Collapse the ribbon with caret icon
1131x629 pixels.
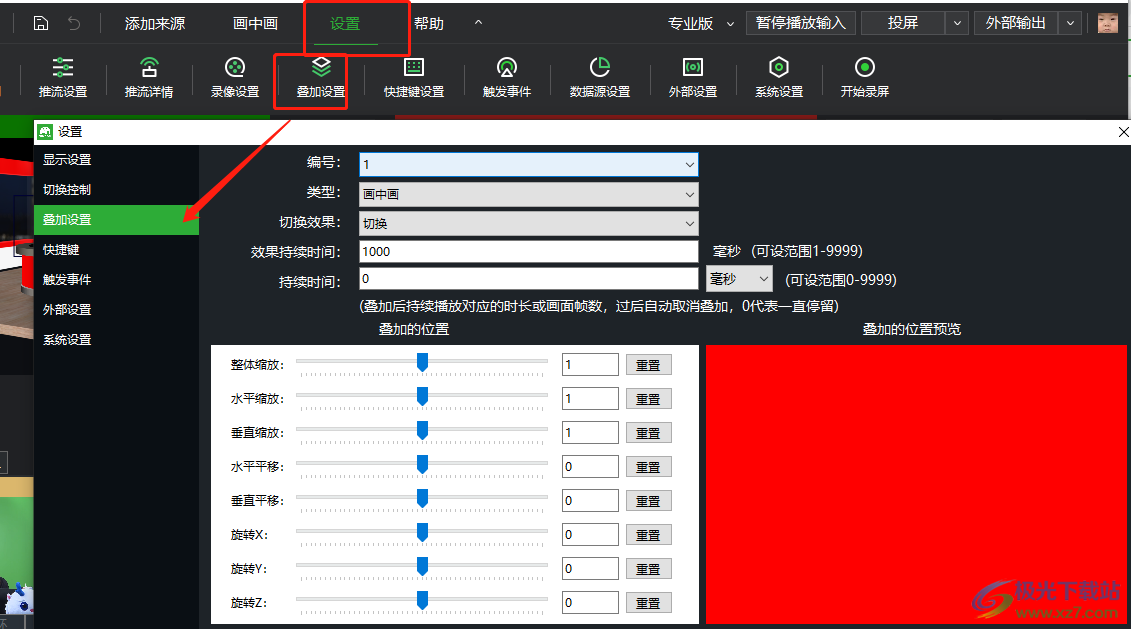478,23
